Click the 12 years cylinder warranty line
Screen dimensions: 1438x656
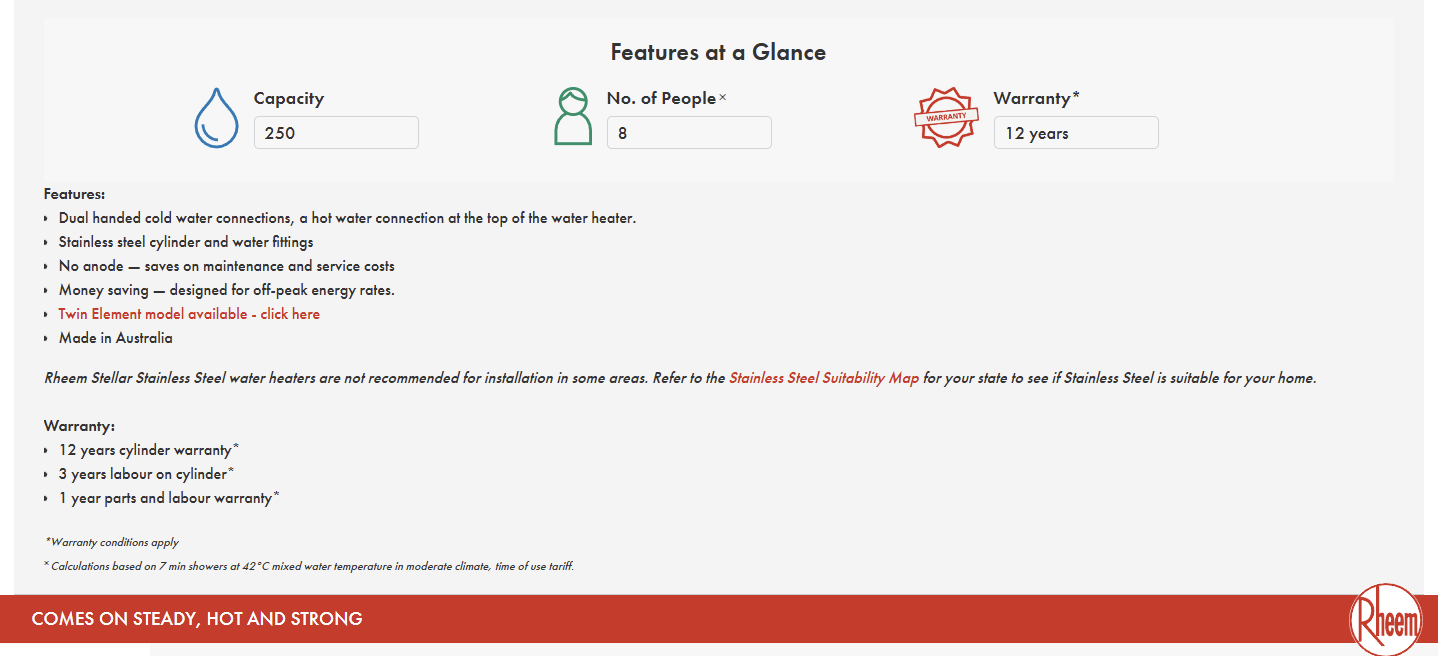(x=149, y=450)
